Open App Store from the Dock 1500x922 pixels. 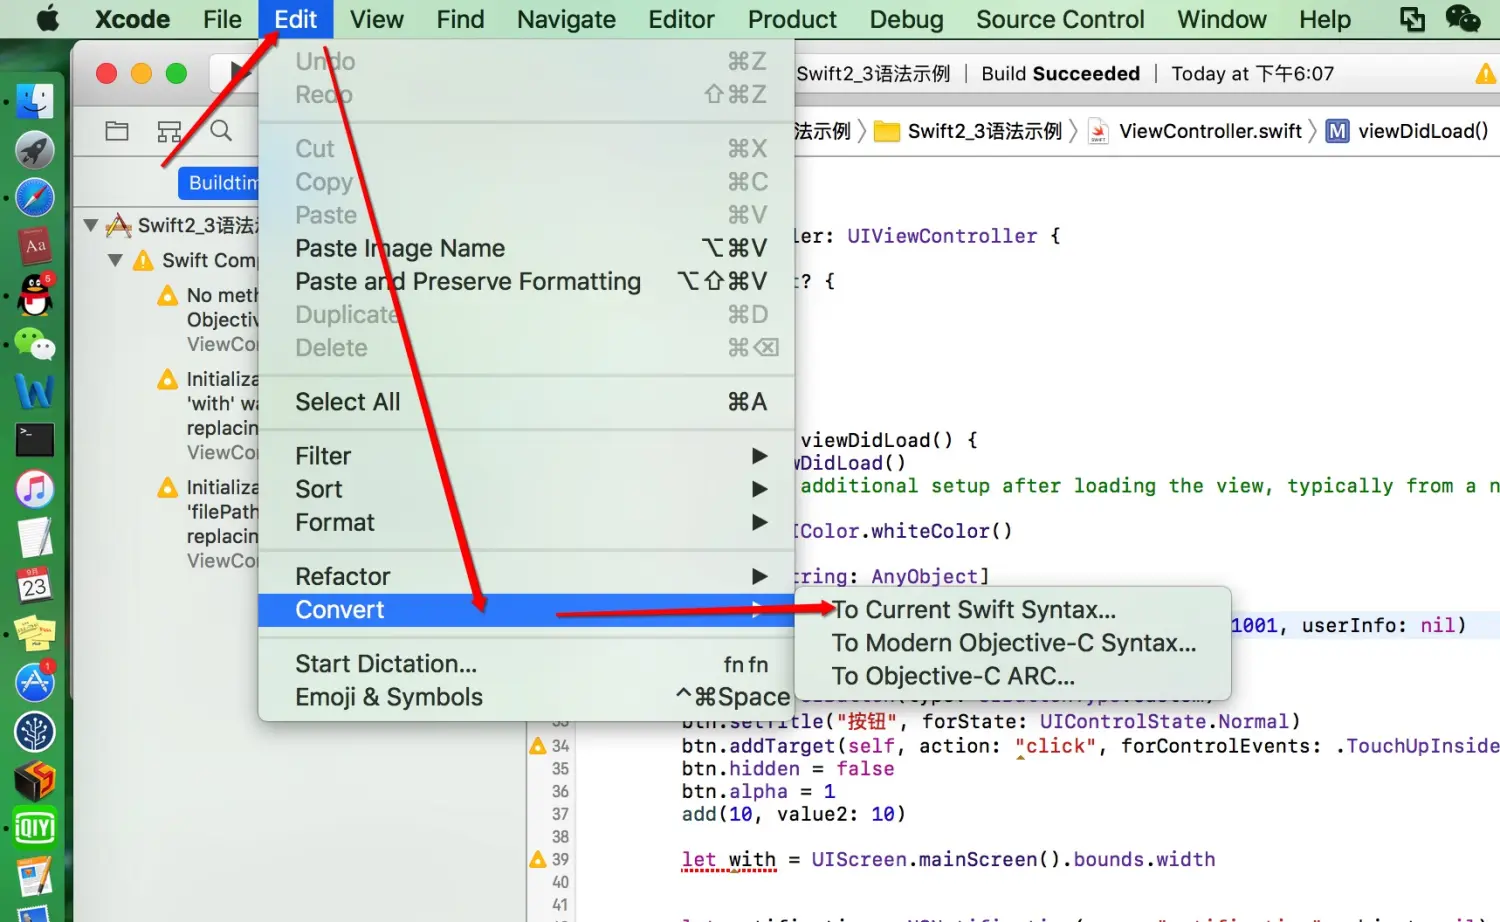pyautogui.click(x=35, y=683)
